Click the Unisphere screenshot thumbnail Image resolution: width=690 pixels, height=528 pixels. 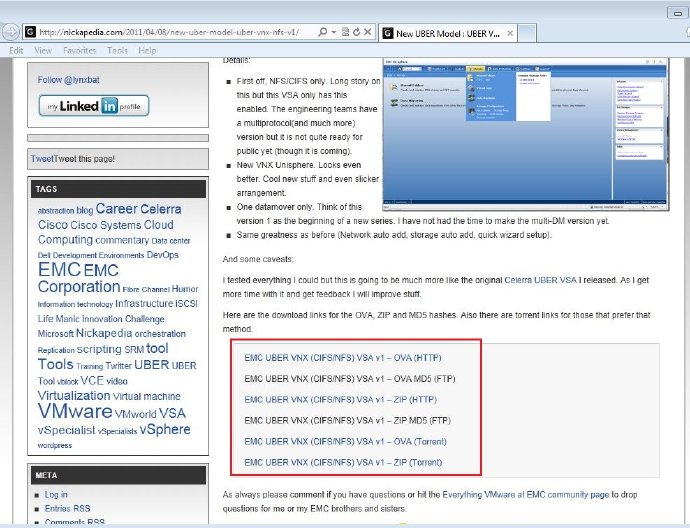tap(526, 134)
